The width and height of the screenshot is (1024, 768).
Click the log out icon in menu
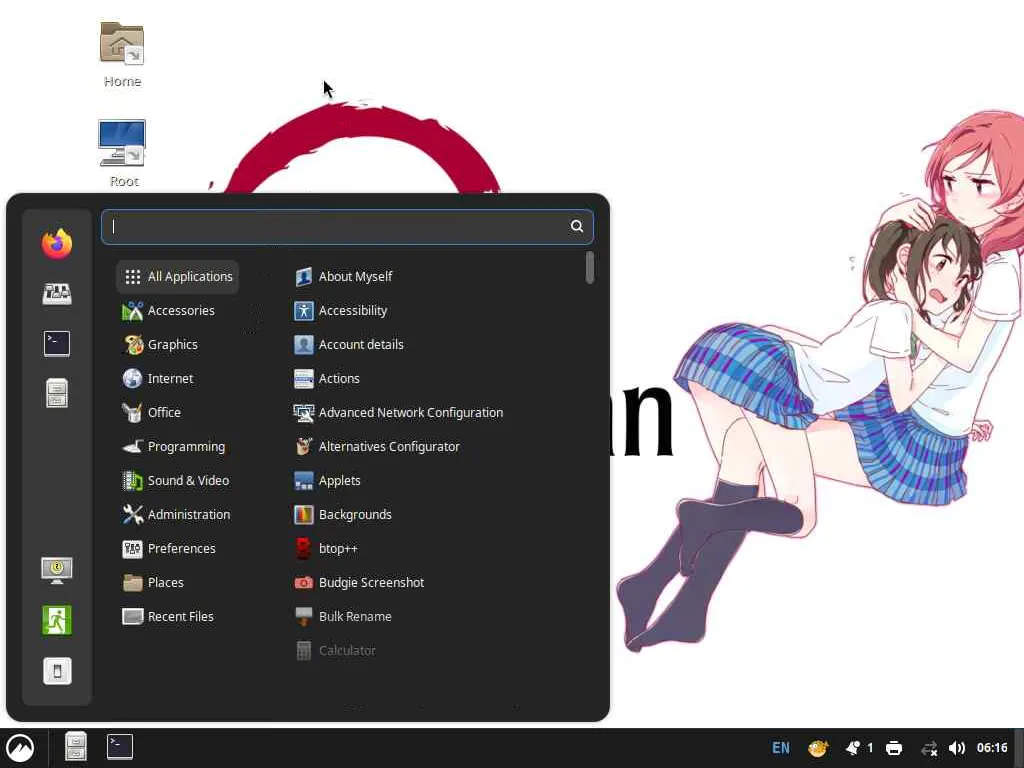[57, 620]
